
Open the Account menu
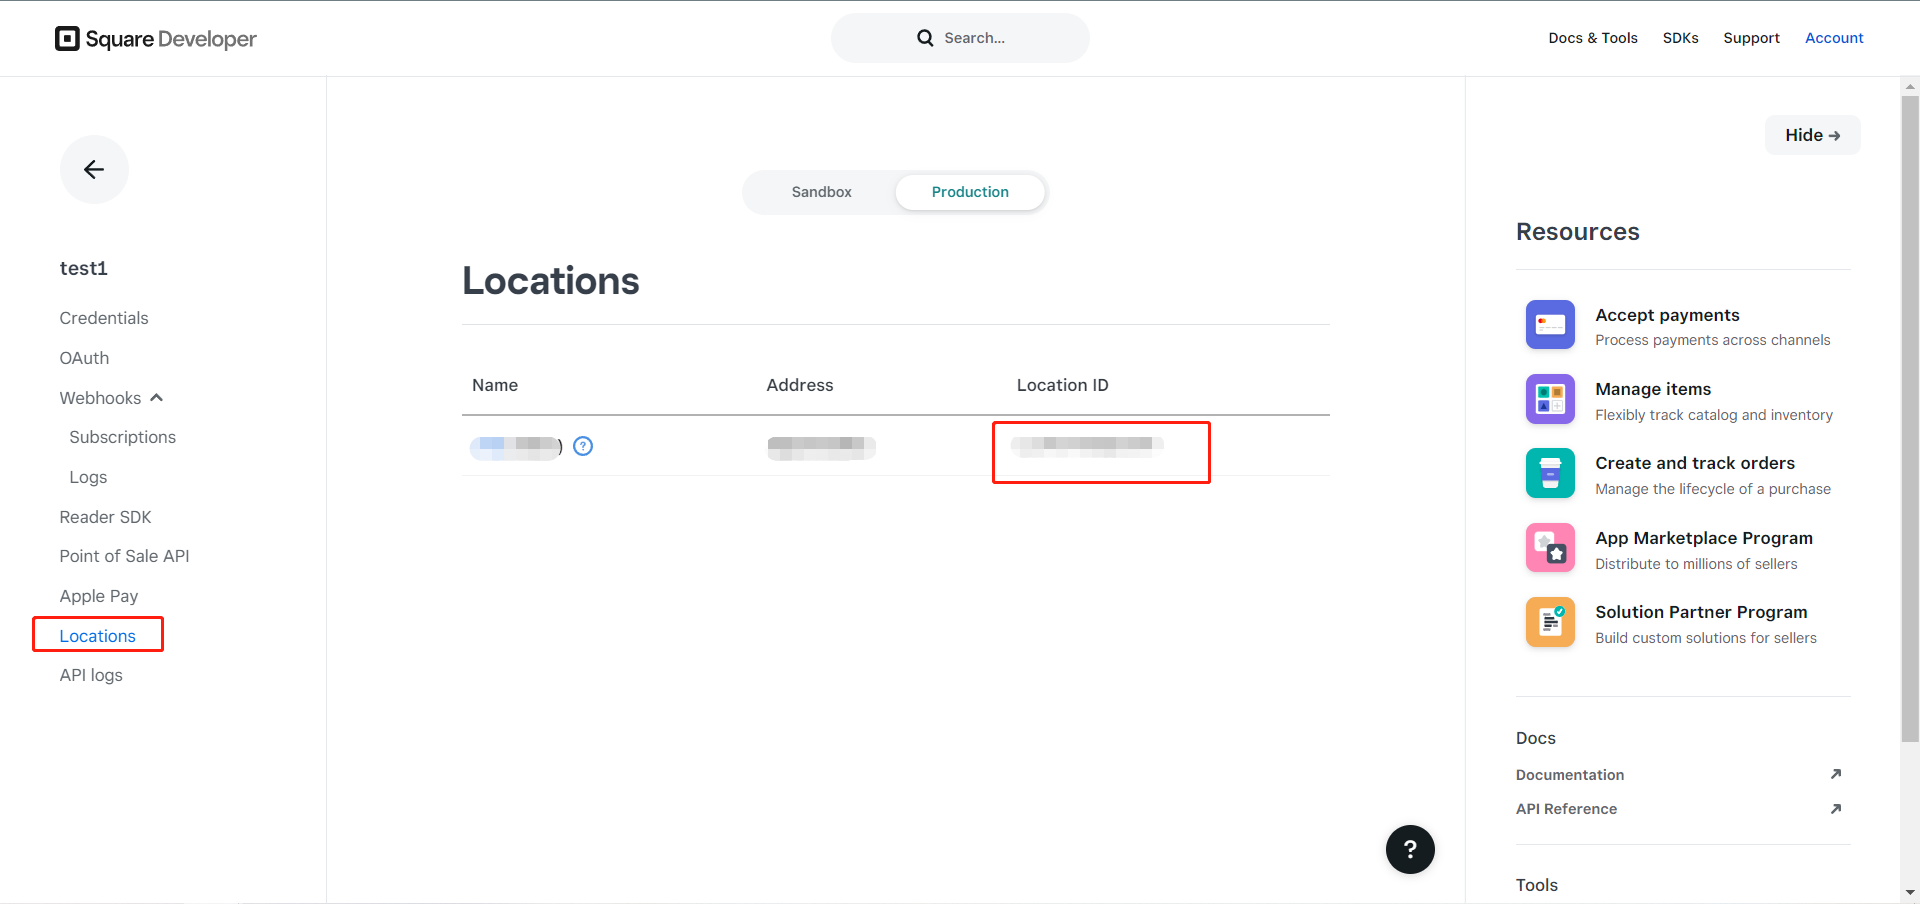(1834, 38)
